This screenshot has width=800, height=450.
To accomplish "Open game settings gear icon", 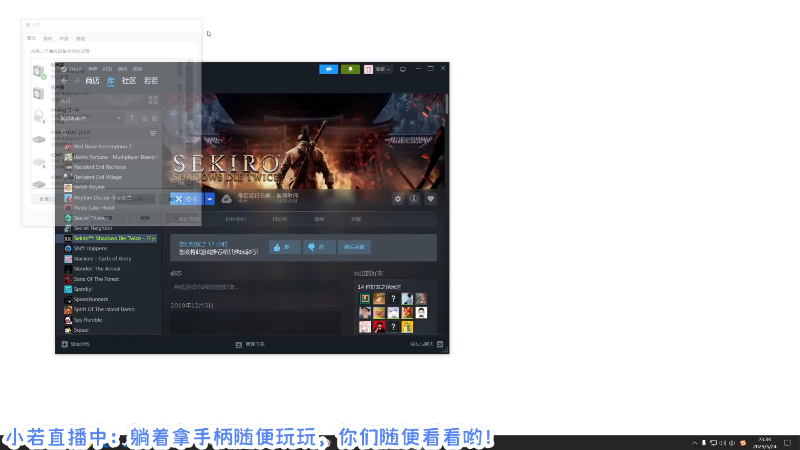I will click(x=398, y=199).
